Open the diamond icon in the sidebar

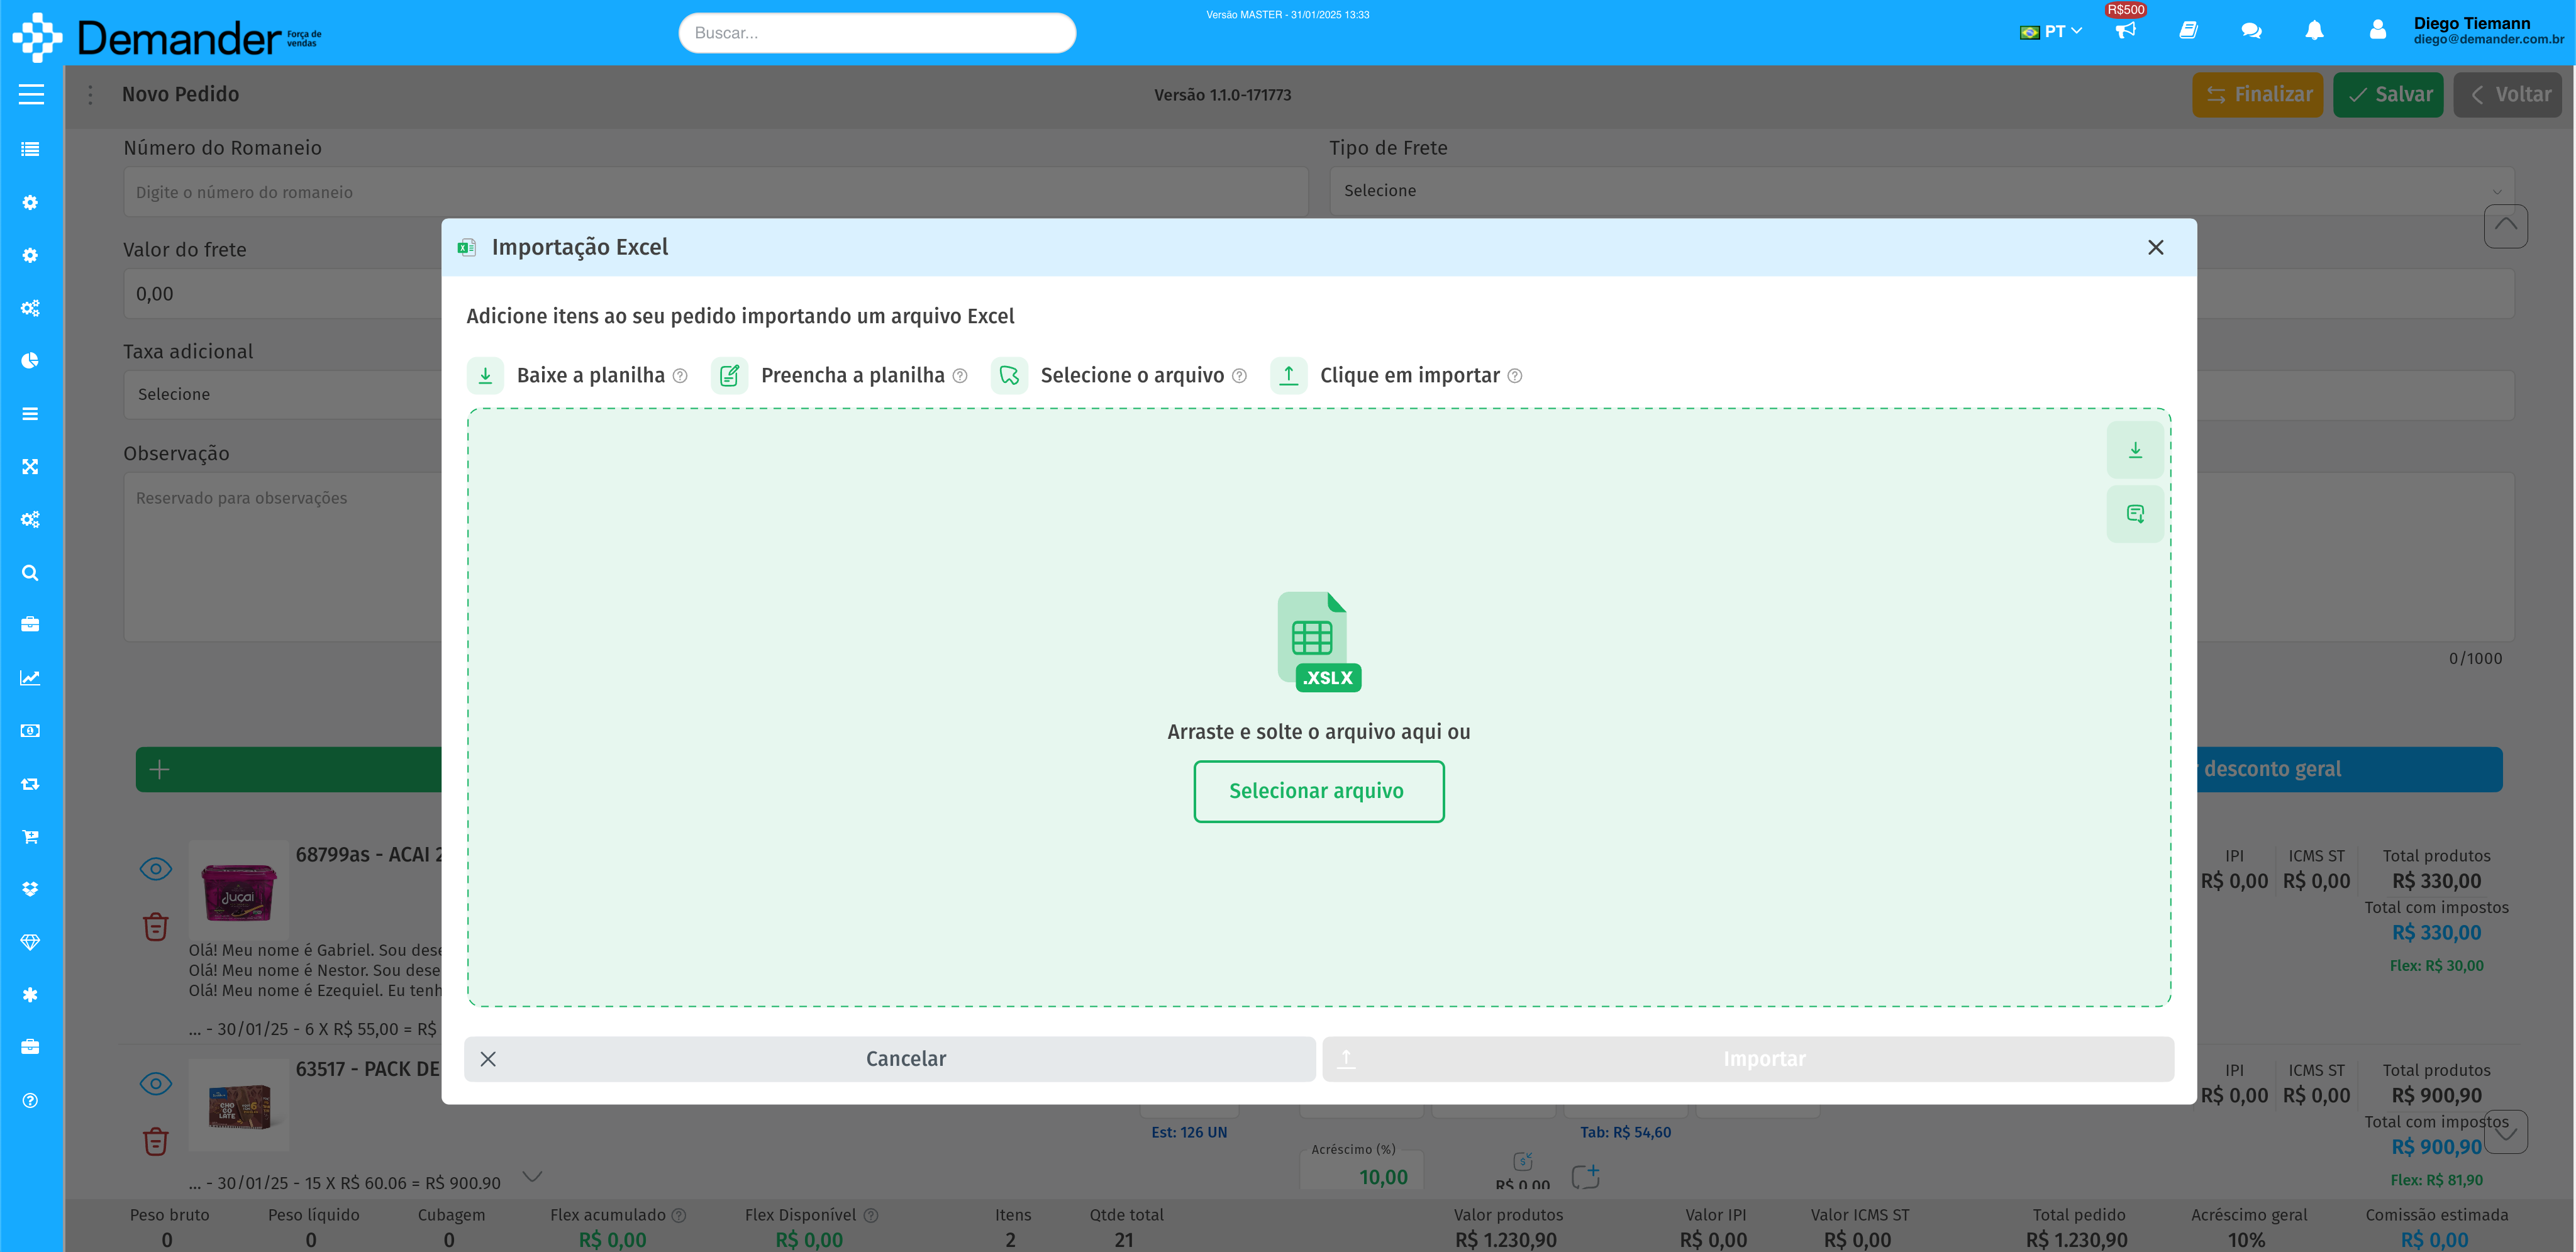(30, 942)
